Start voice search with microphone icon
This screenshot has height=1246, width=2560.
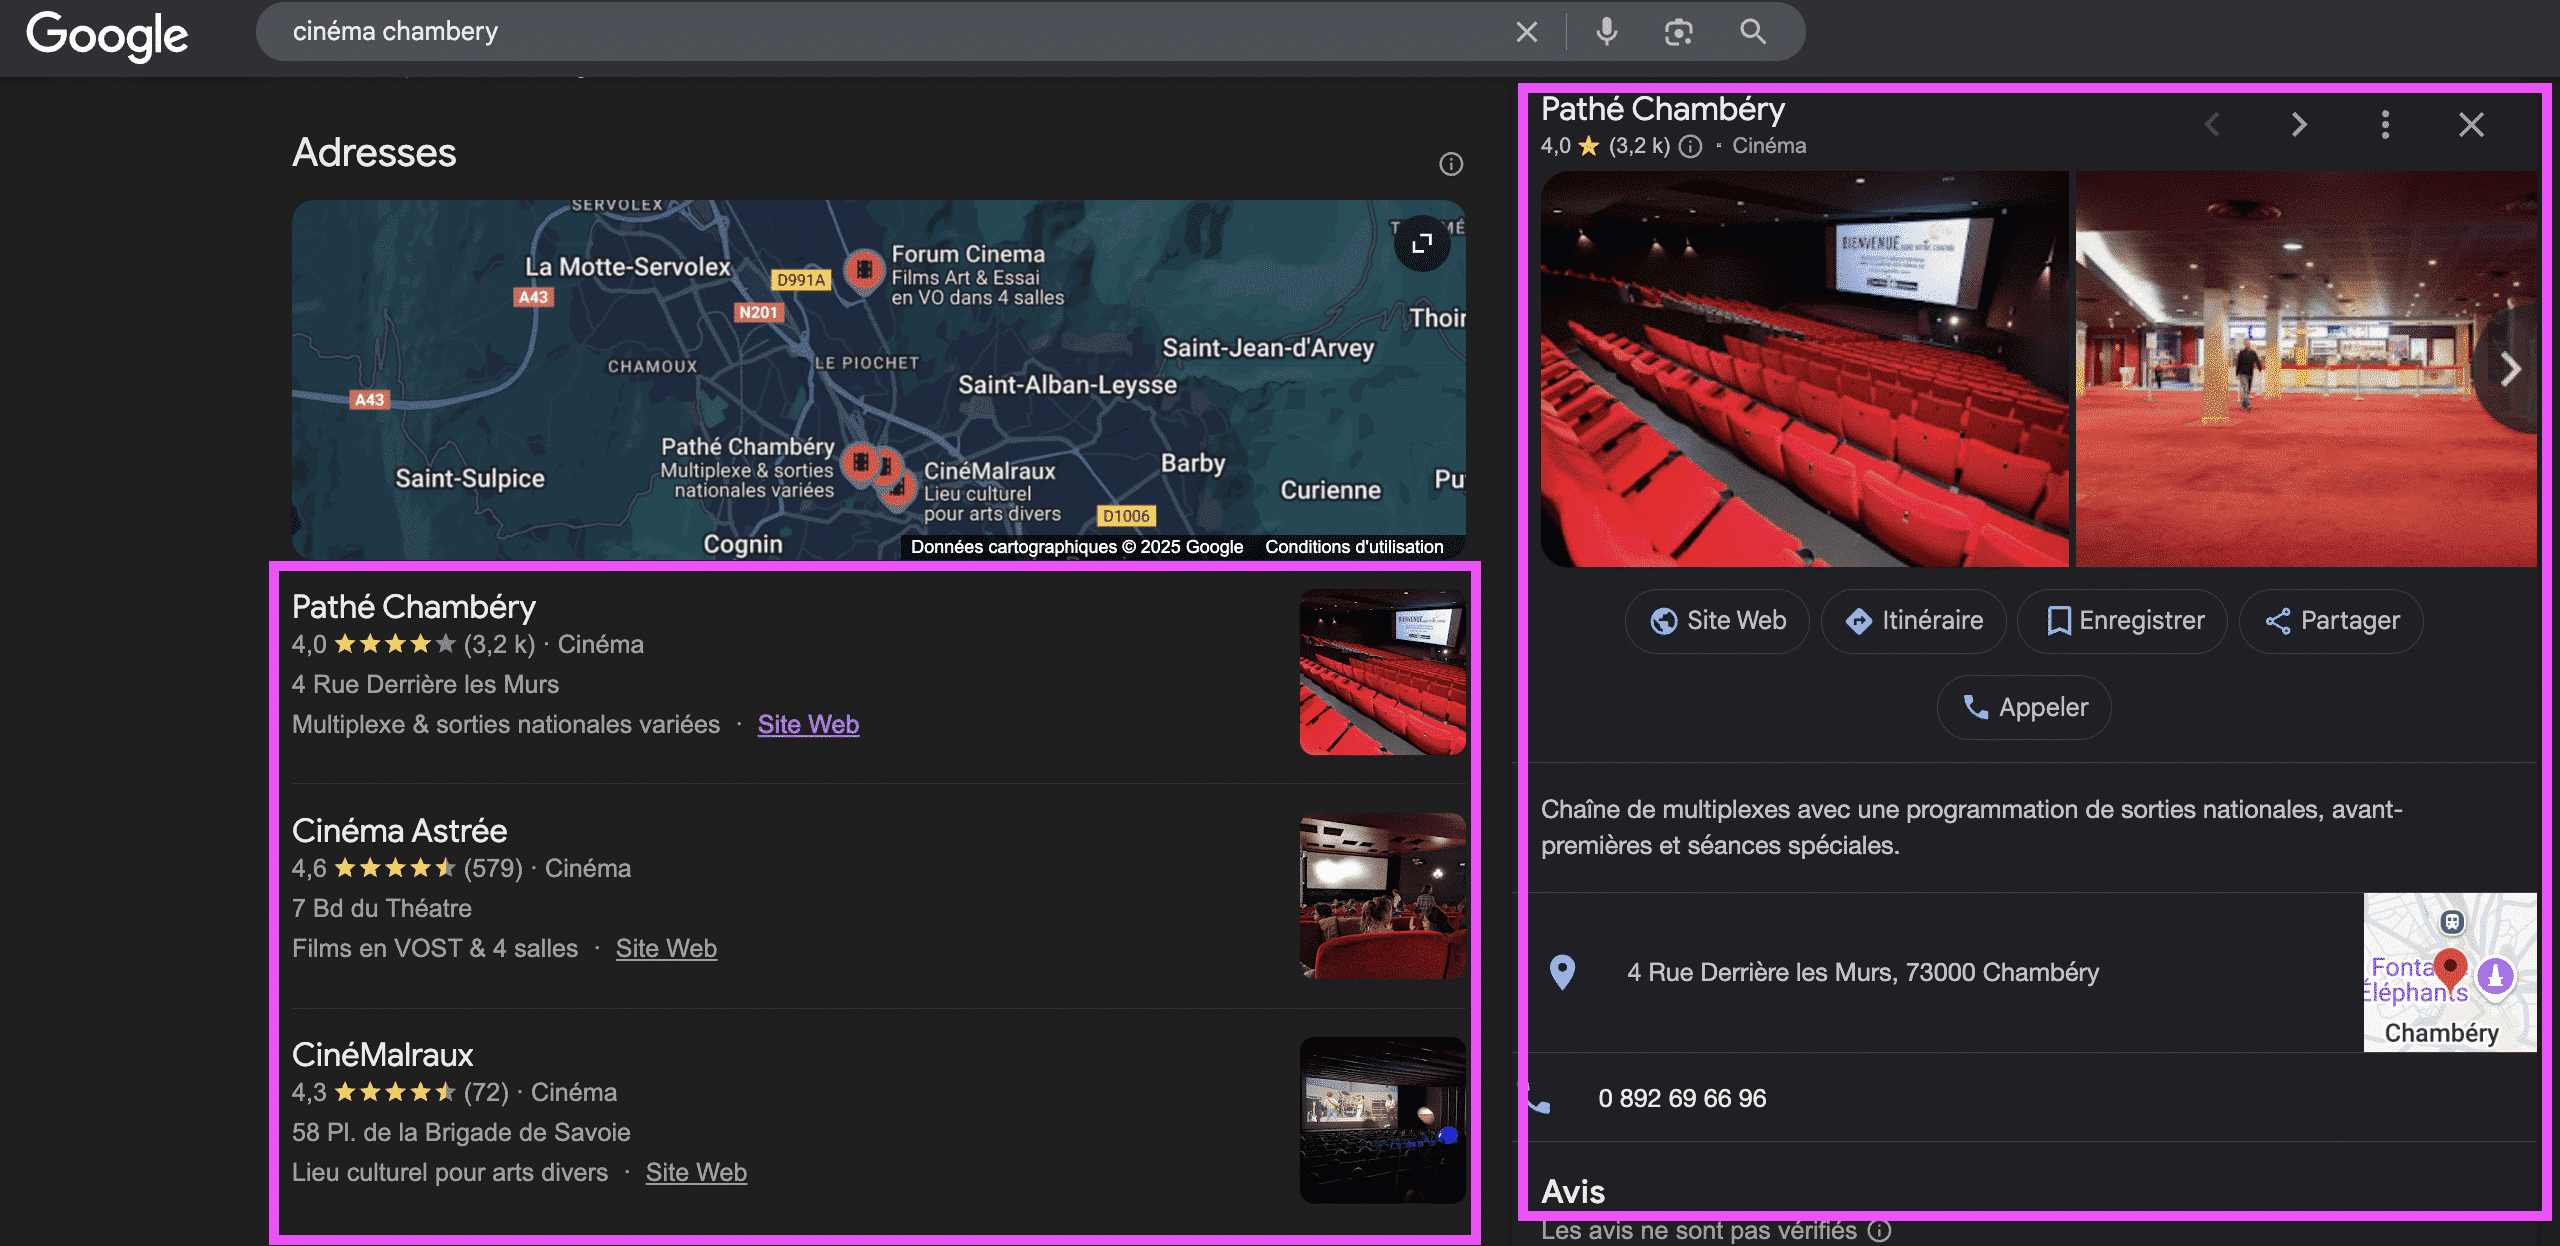tap(1606, 32)
